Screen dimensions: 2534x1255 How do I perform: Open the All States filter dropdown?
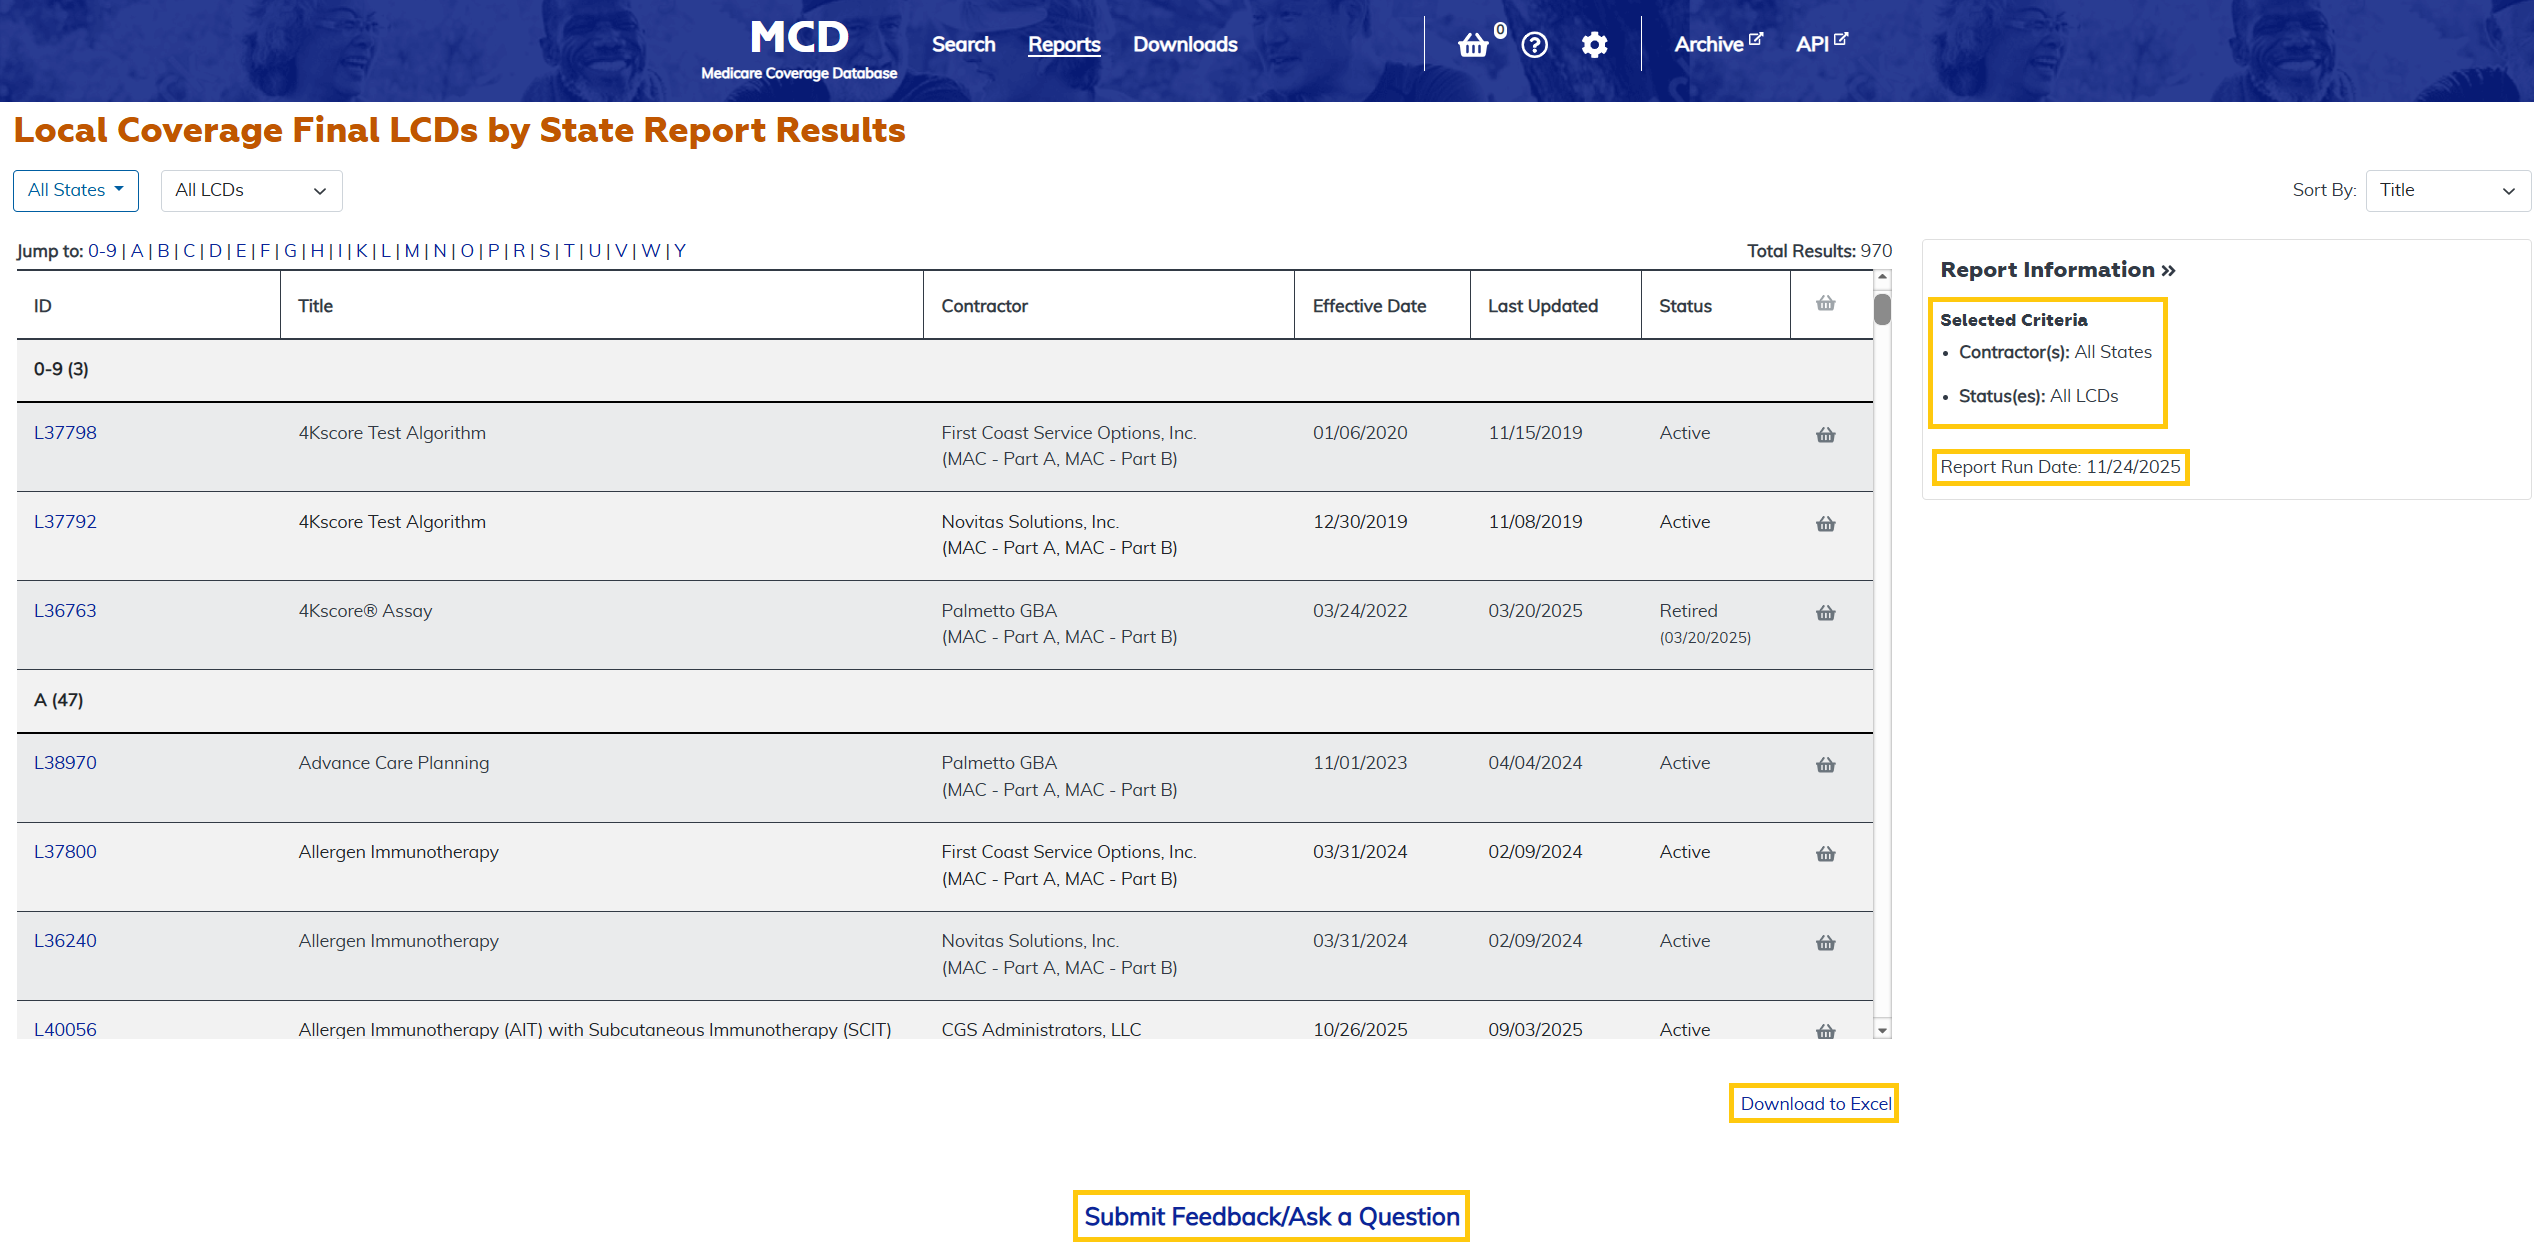75,190
